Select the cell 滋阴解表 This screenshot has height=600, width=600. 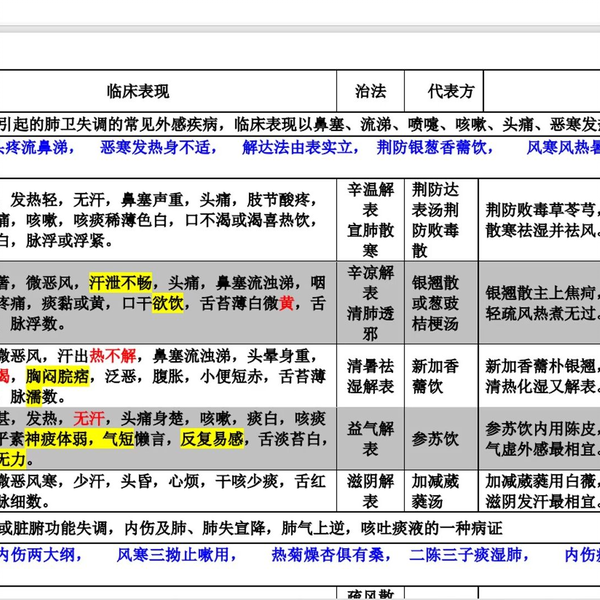tap(370, 491)
